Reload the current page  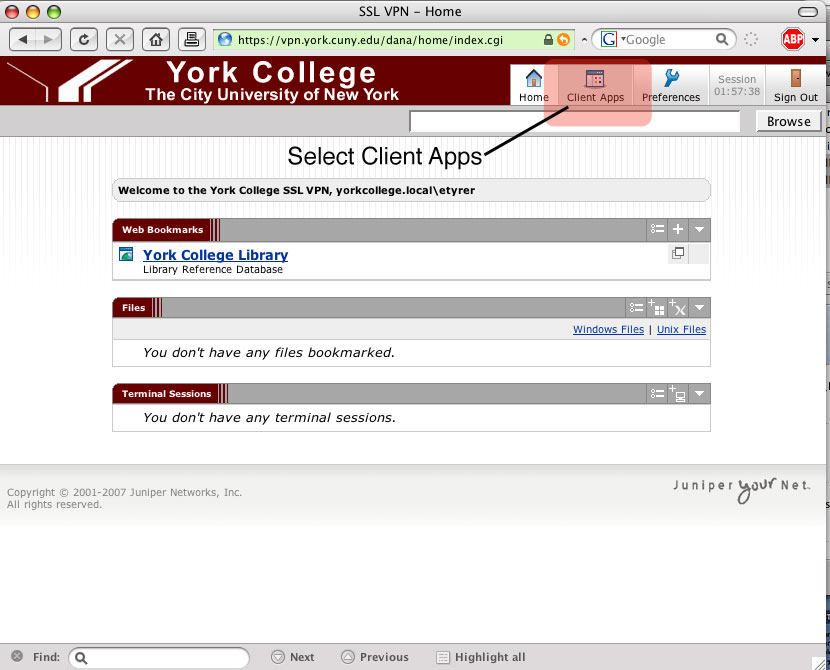[x=84, y=40]
